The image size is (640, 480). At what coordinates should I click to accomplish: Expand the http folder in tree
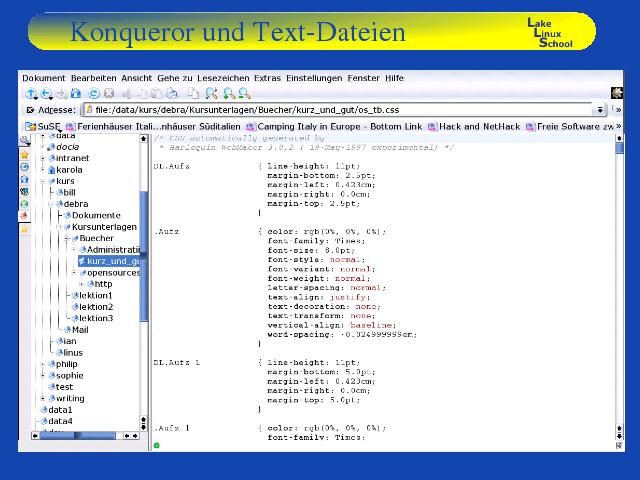(x=82, y=284)
